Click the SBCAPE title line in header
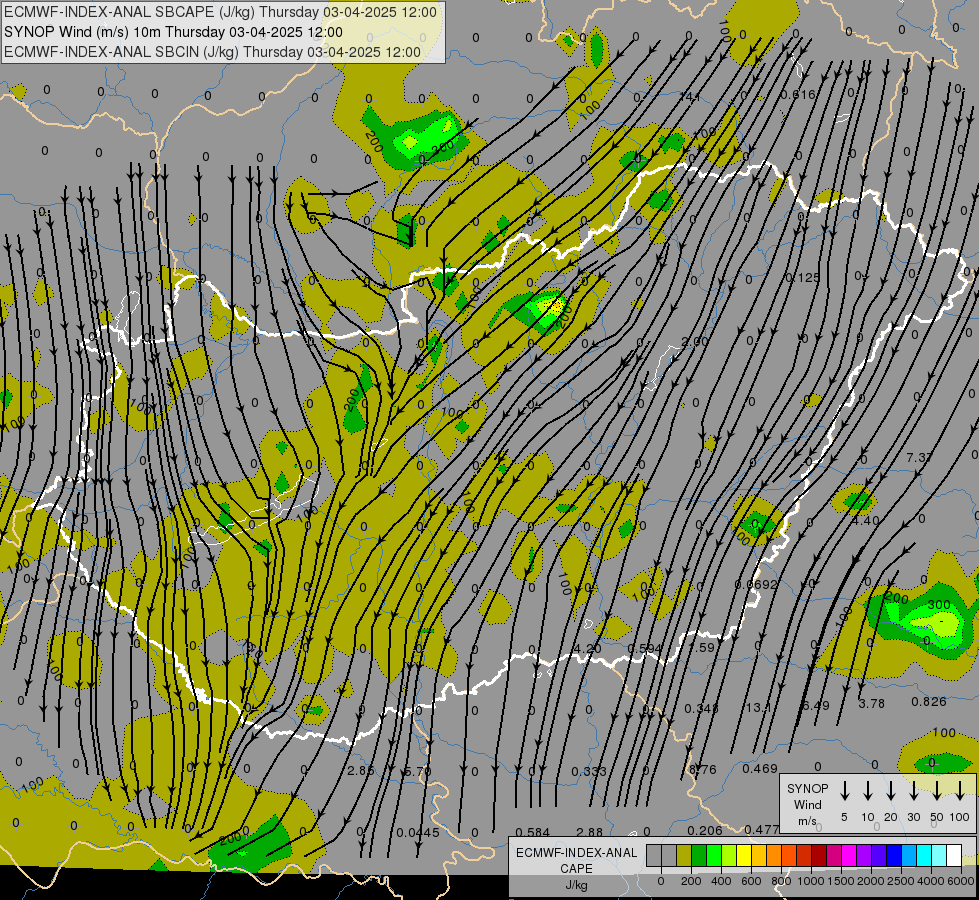 point(220,12)
